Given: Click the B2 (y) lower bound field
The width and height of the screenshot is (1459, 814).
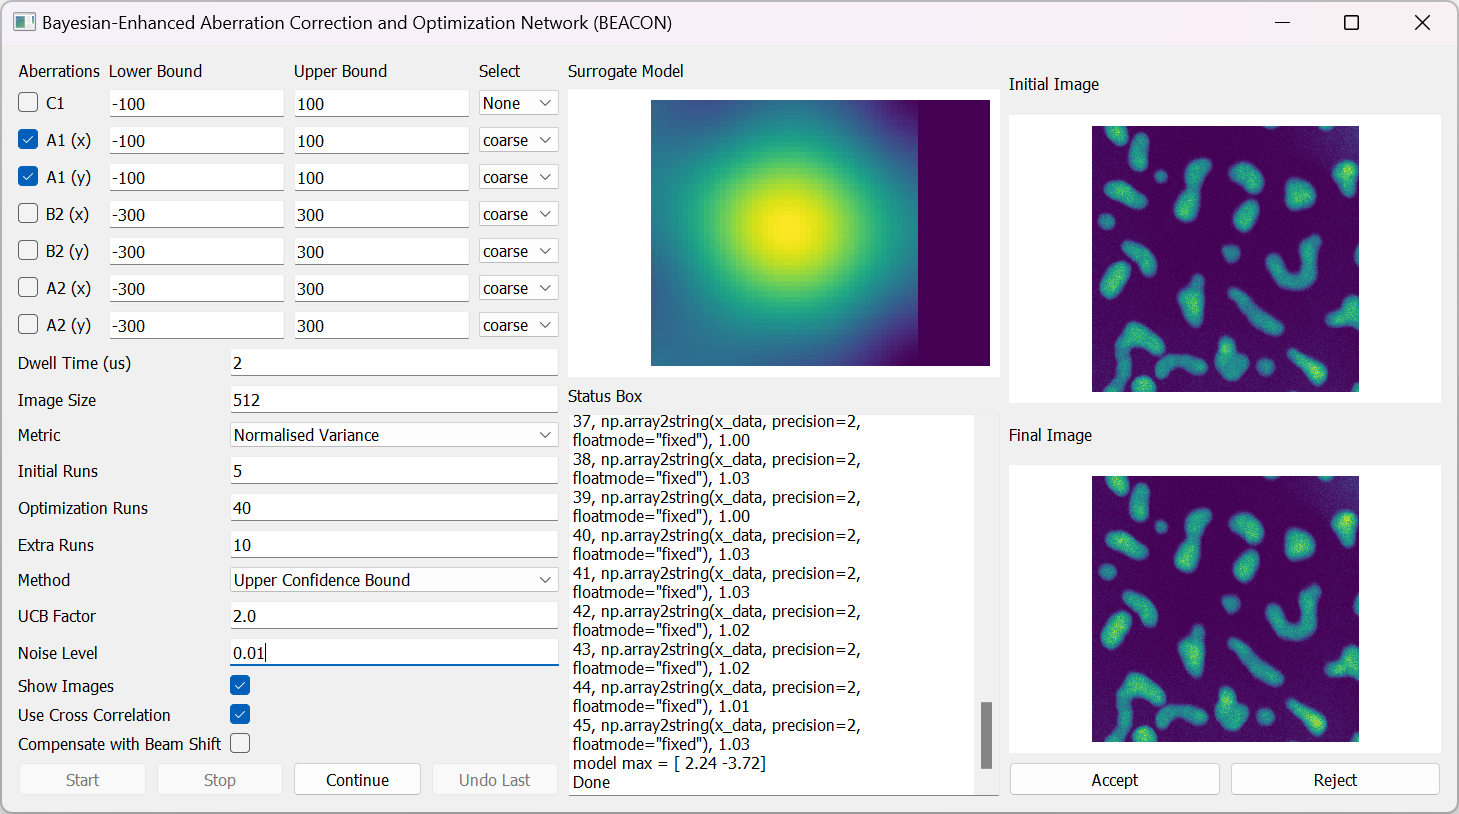Looking at the screenshot, I should pyautogui.click(x=196, y=251).
